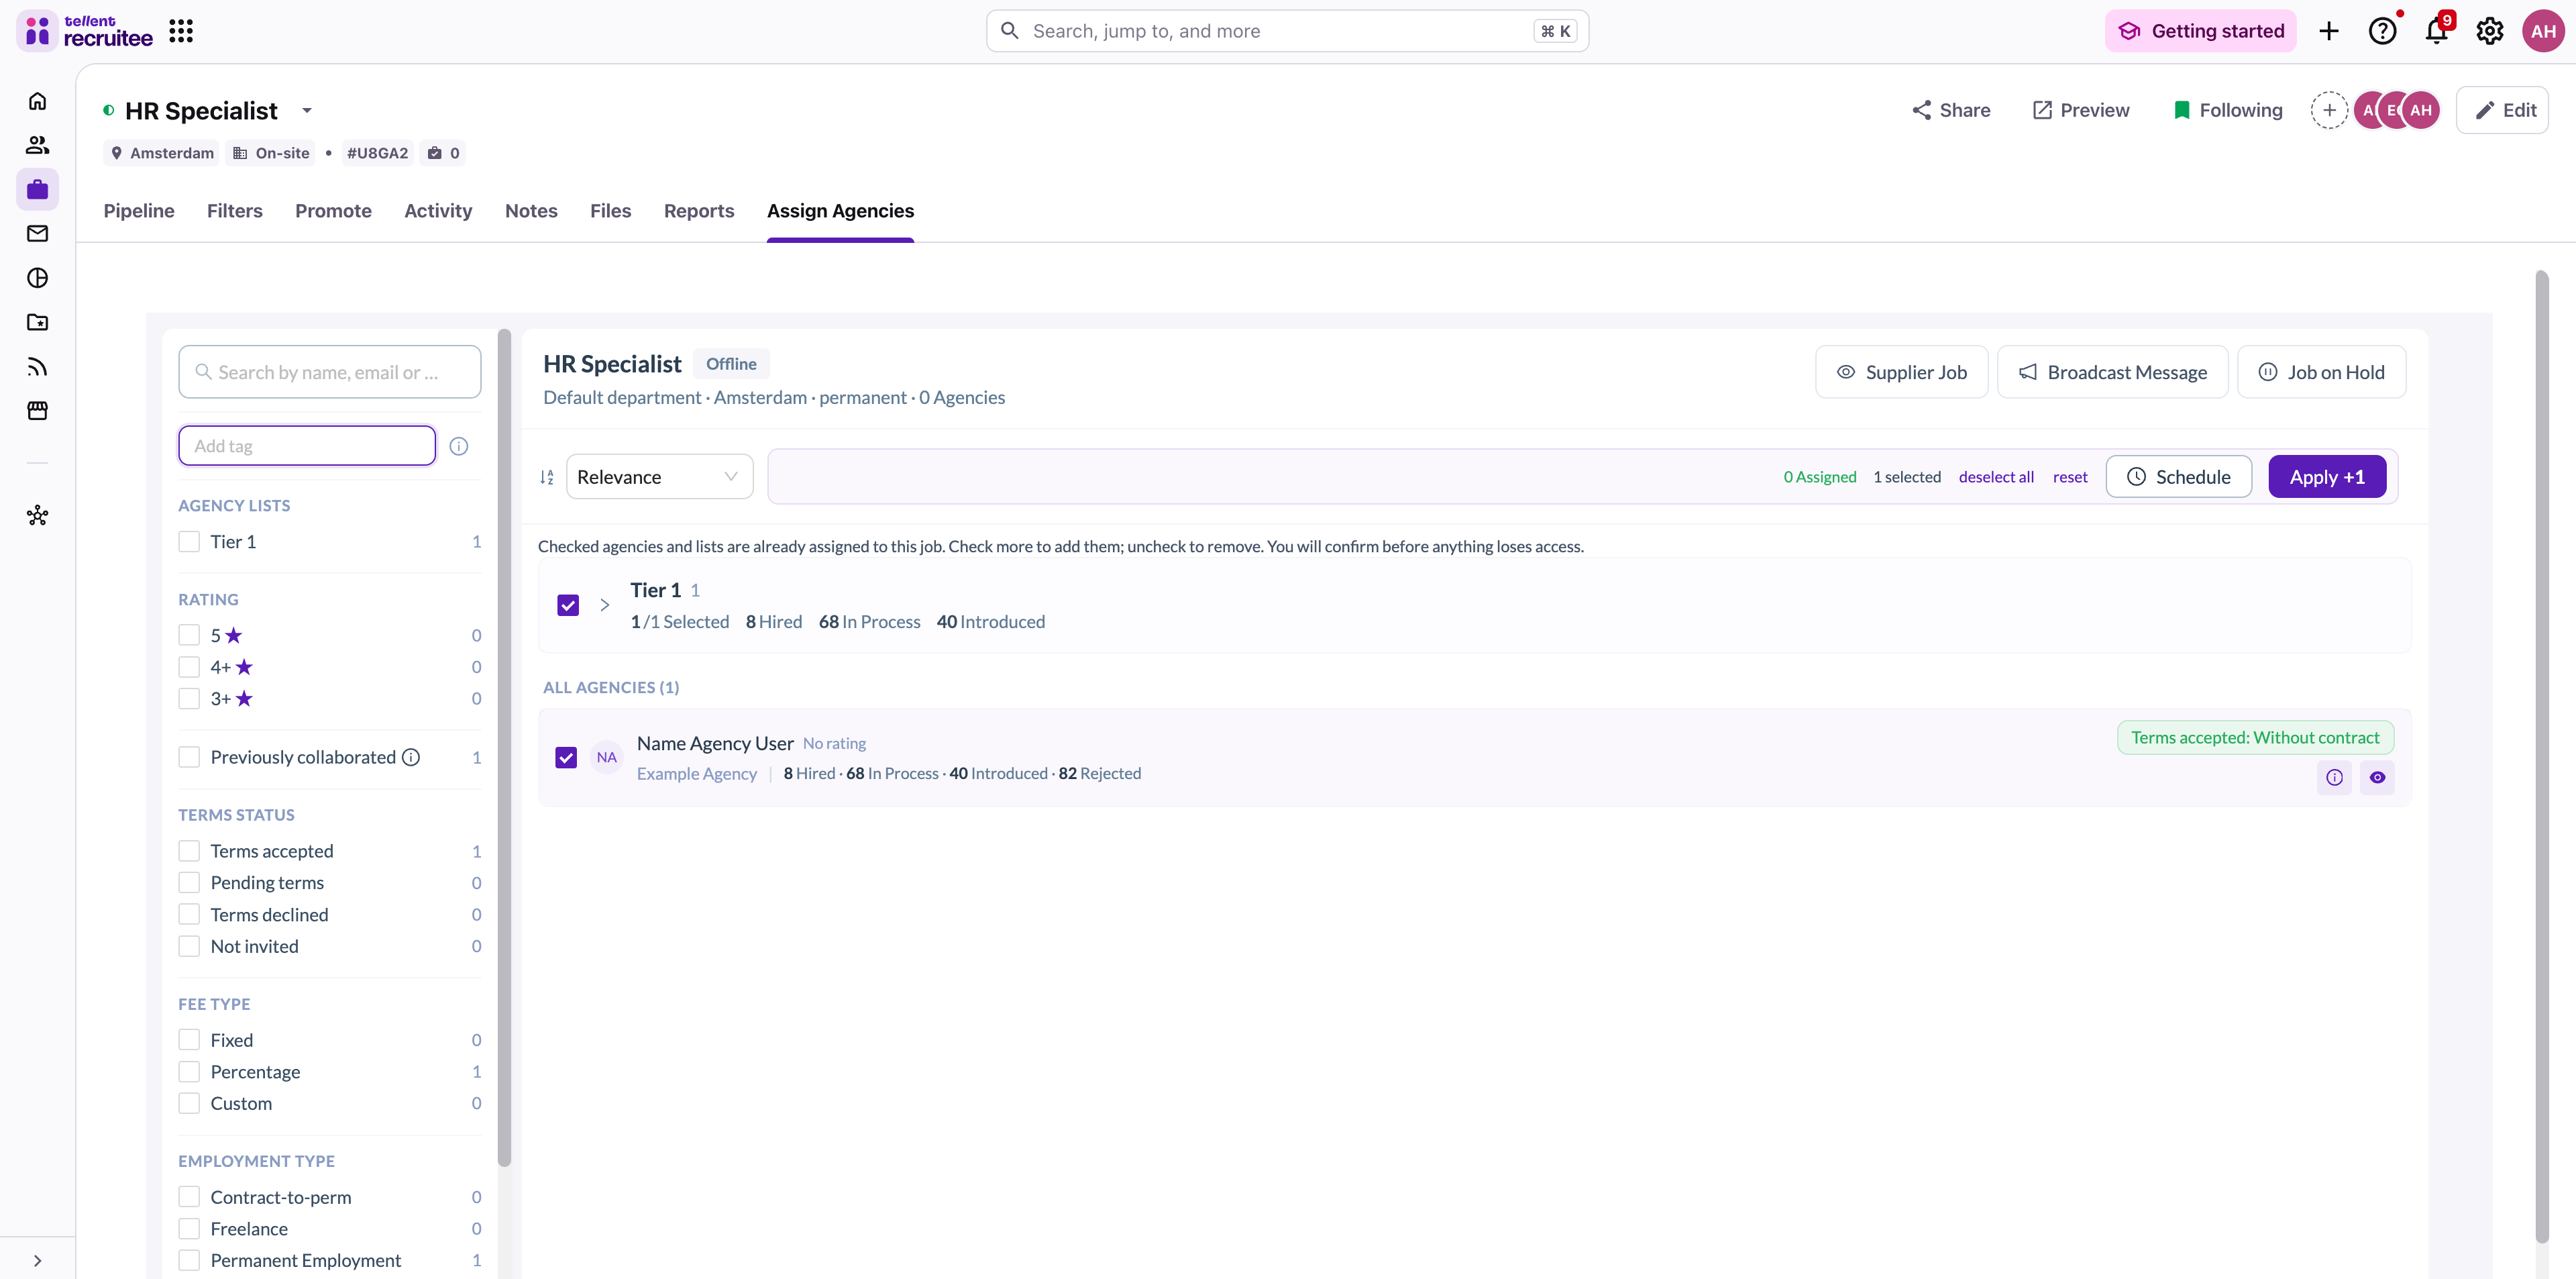
Task: Uncheck Name Agency User checkbox
Action: click(566, 757)
